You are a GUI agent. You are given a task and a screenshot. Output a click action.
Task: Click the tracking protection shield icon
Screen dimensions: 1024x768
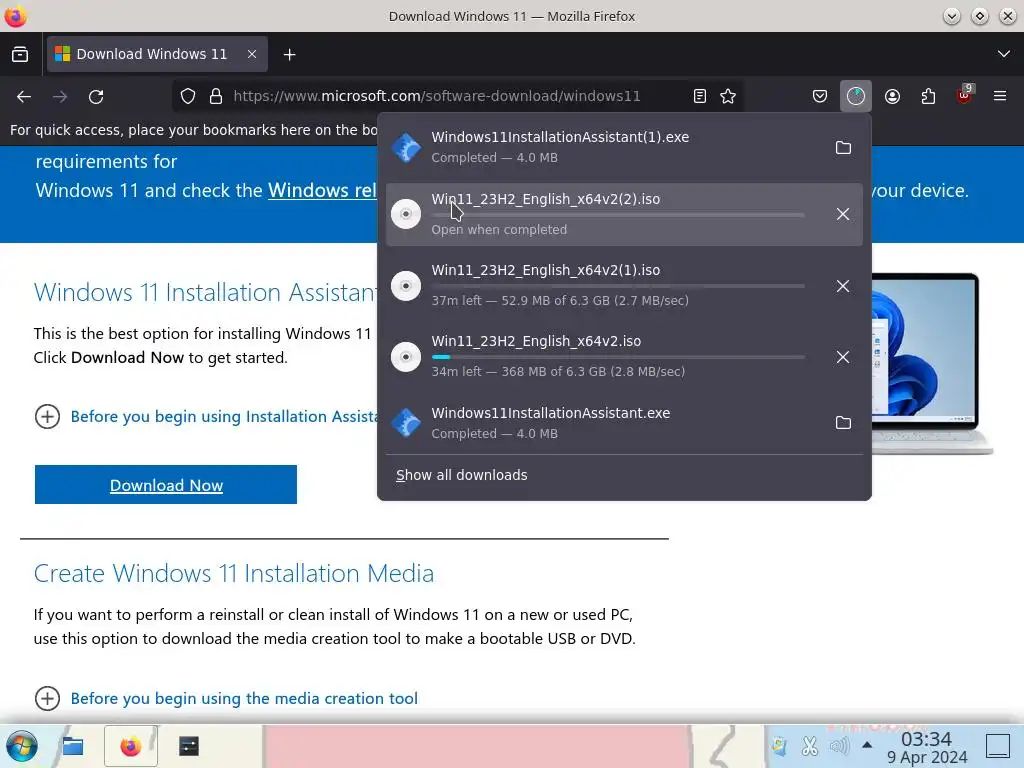pyautogui.click(x=188, y=97)
